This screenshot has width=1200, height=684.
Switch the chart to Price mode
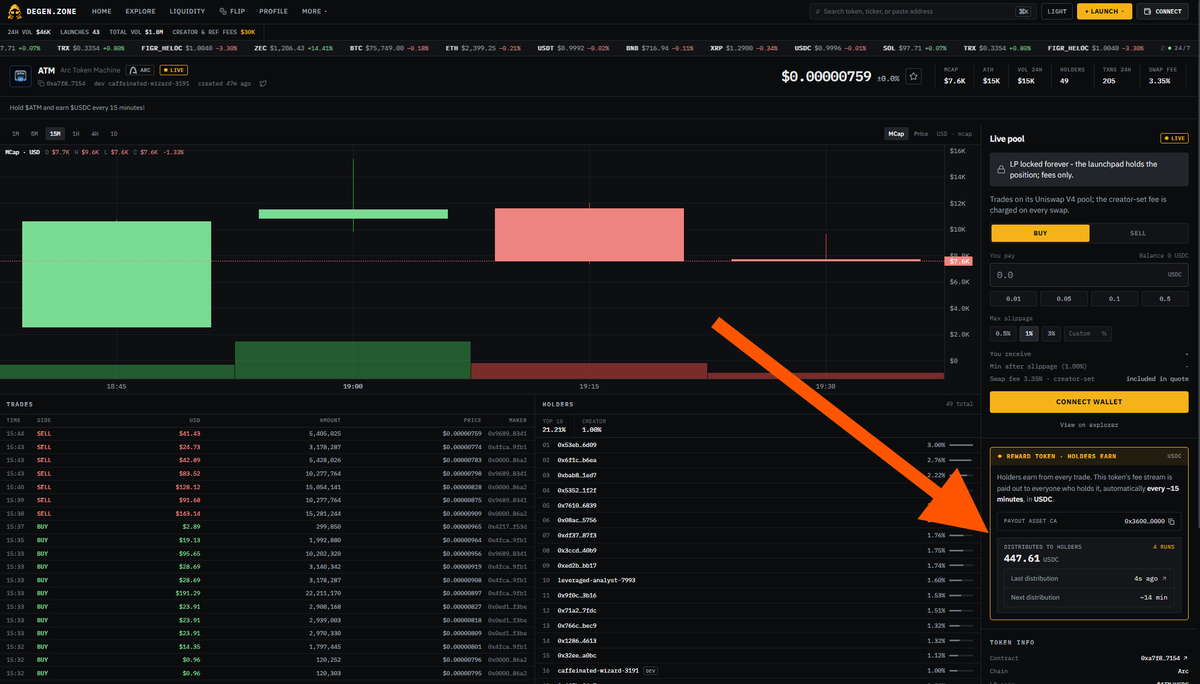coord(920,133)
